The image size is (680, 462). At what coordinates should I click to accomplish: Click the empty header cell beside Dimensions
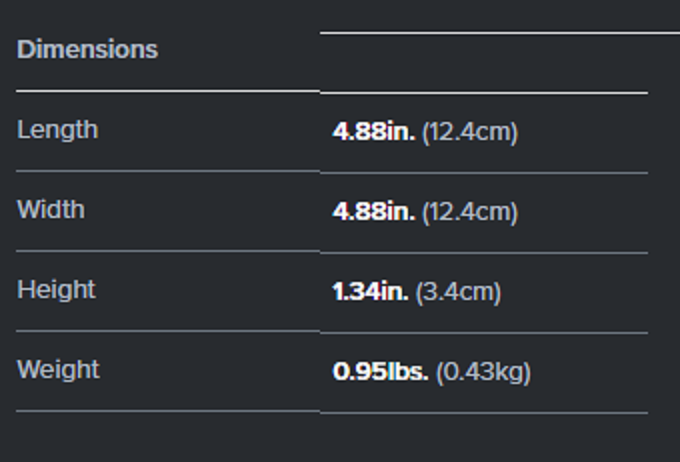pyautogui.click(x=483, y=62)
